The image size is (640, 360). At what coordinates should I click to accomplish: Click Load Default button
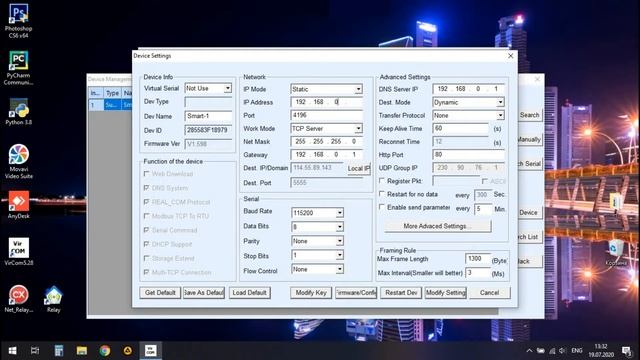pos(249,293)
